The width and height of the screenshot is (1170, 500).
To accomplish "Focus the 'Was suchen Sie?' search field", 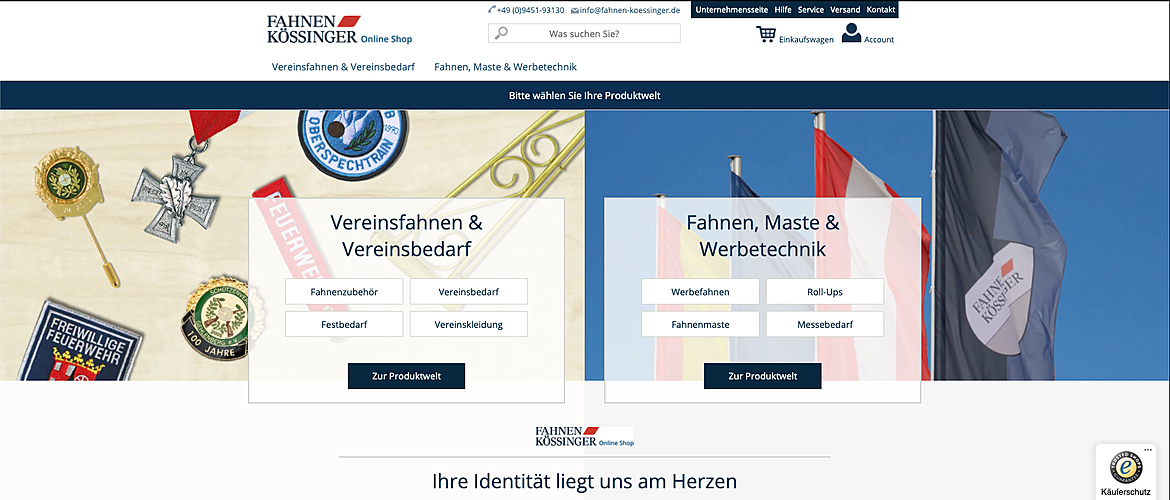I will (584, 34).
